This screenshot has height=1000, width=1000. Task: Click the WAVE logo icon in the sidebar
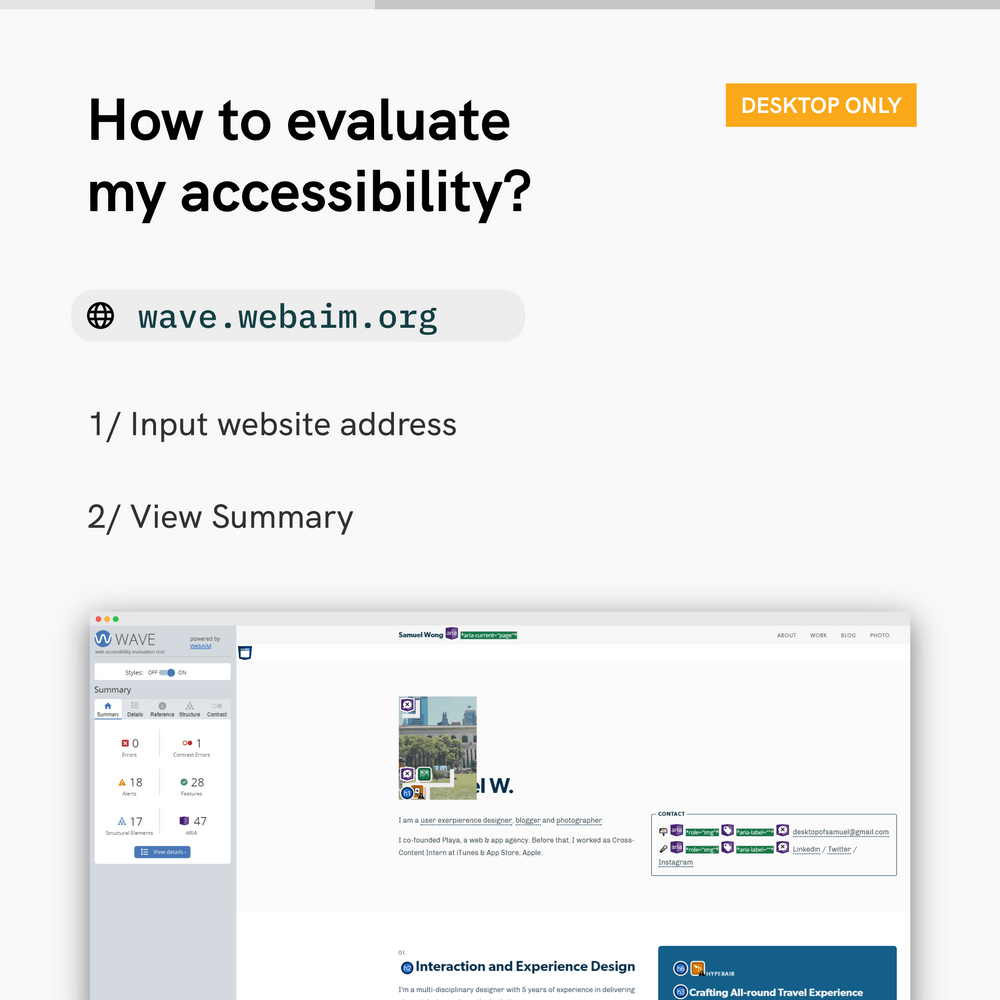(104, 639)
